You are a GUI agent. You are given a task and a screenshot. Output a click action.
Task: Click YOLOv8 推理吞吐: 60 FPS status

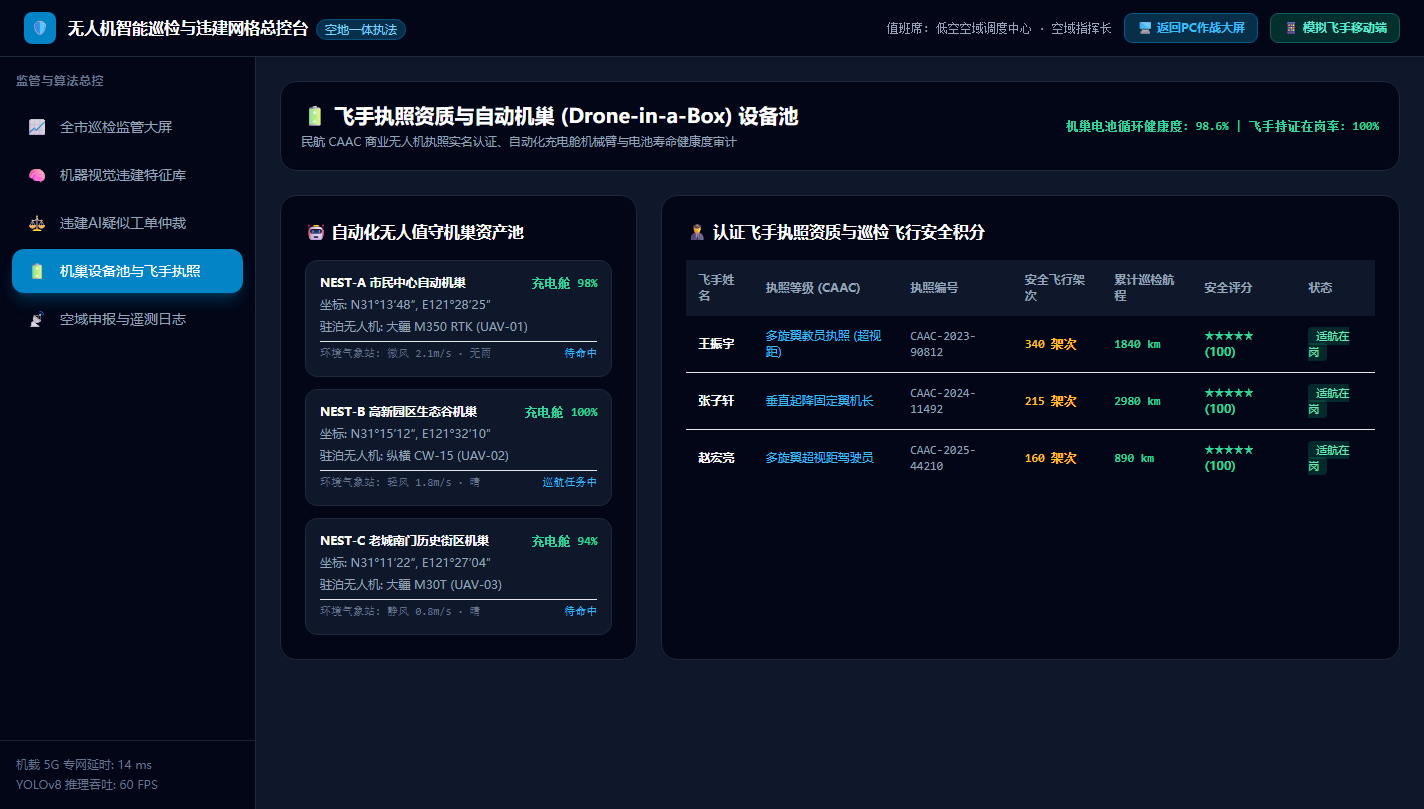coord(87,785)
